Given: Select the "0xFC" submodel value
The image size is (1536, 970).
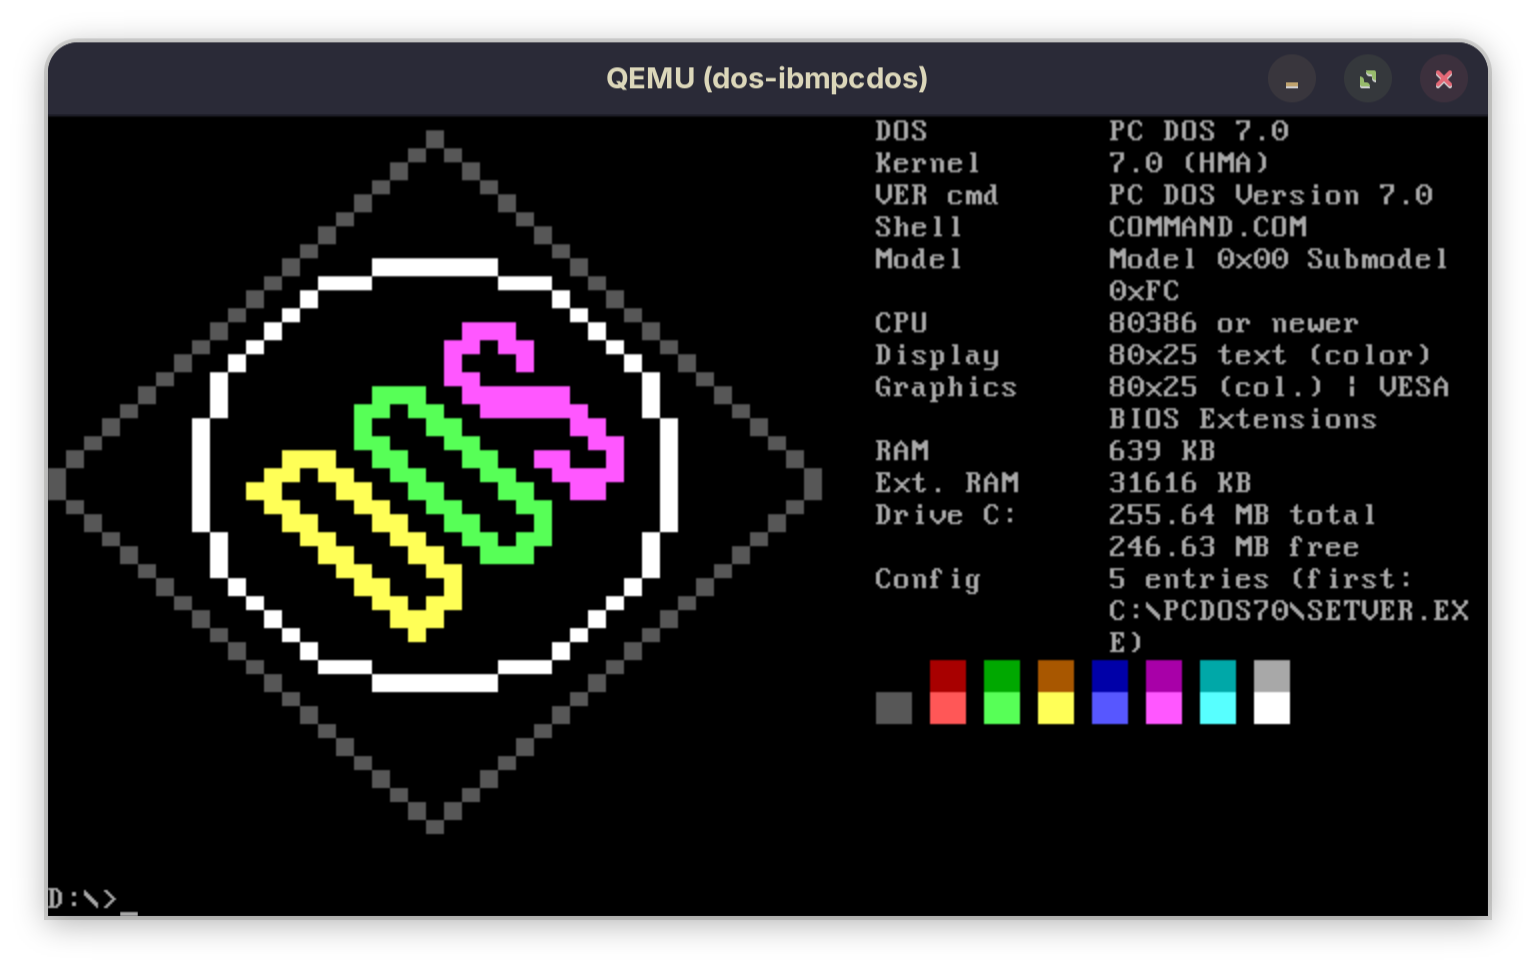Looking at the screenshot, I should [x=1144, y=291].
